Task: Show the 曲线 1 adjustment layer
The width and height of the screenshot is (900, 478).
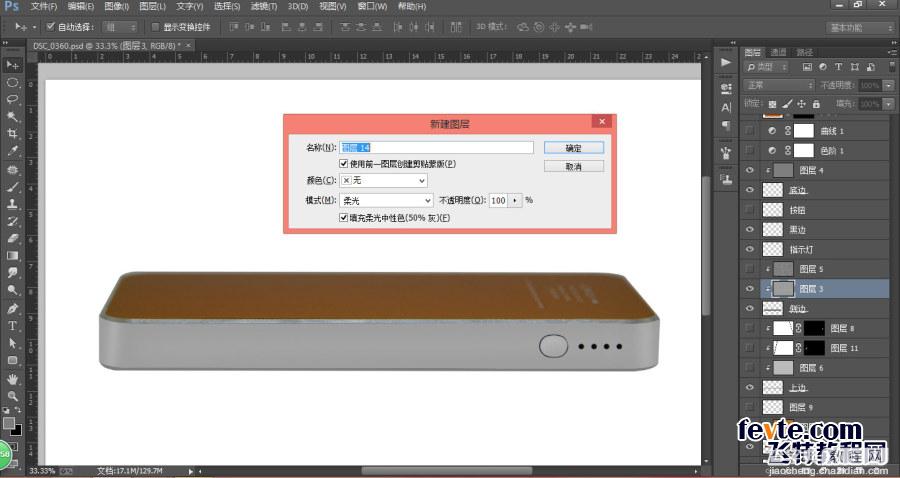Action: [750, 131]
